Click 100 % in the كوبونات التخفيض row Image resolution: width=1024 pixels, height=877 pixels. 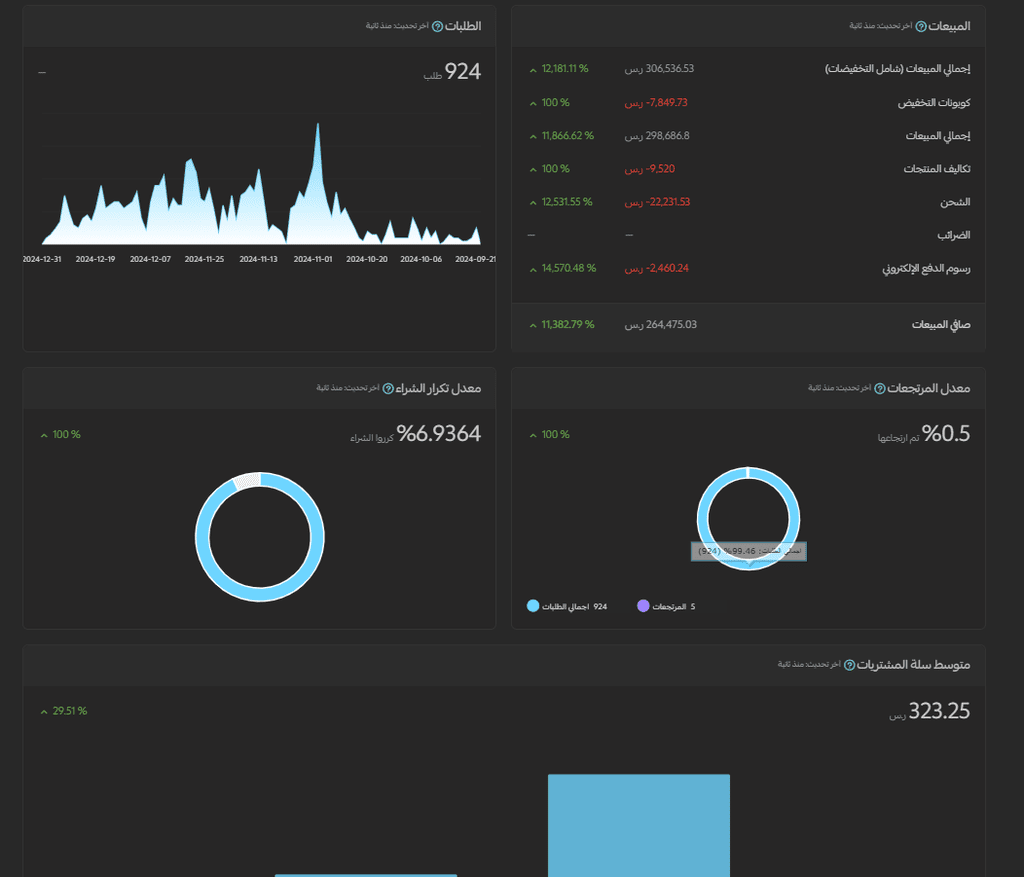point(555,103)
